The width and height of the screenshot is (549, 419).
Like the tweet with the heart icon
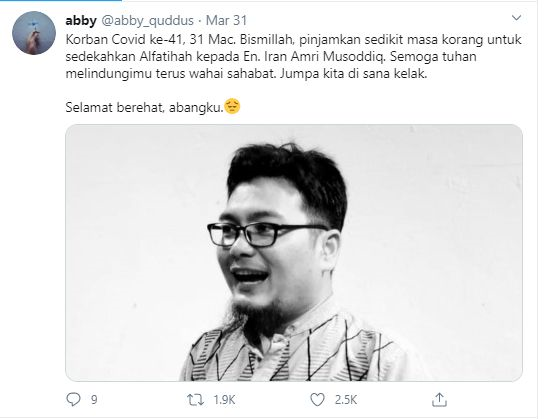[318, 400]
